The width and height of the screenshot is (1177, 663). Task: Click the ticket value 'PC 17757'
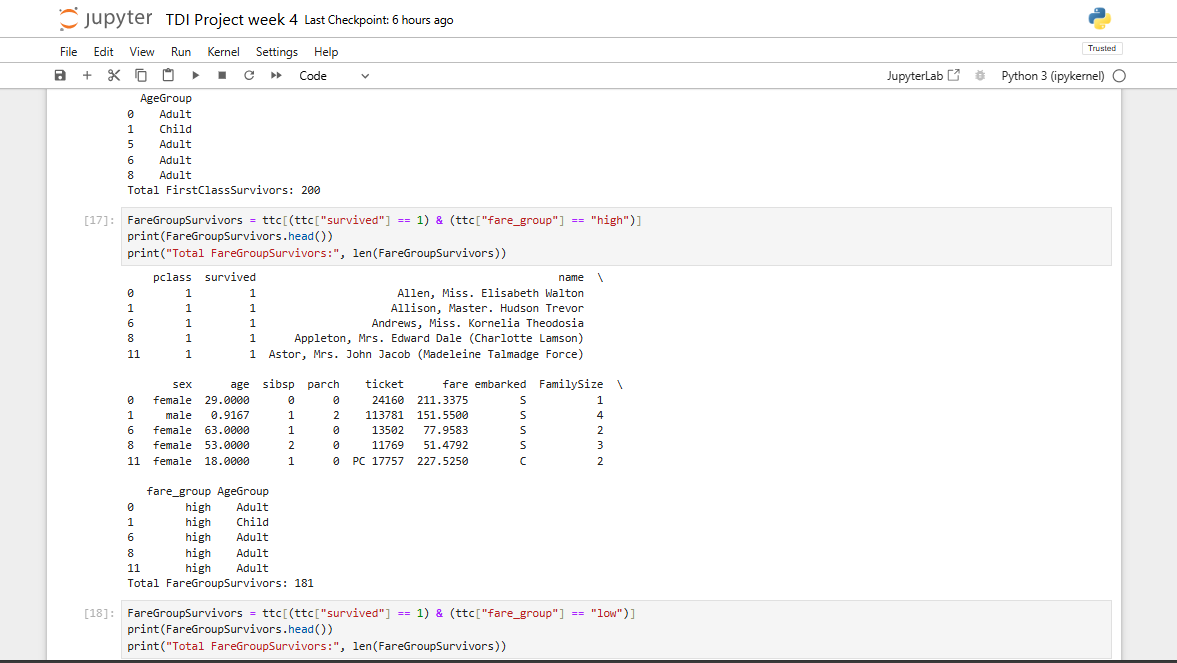click(x=378, y=461)
